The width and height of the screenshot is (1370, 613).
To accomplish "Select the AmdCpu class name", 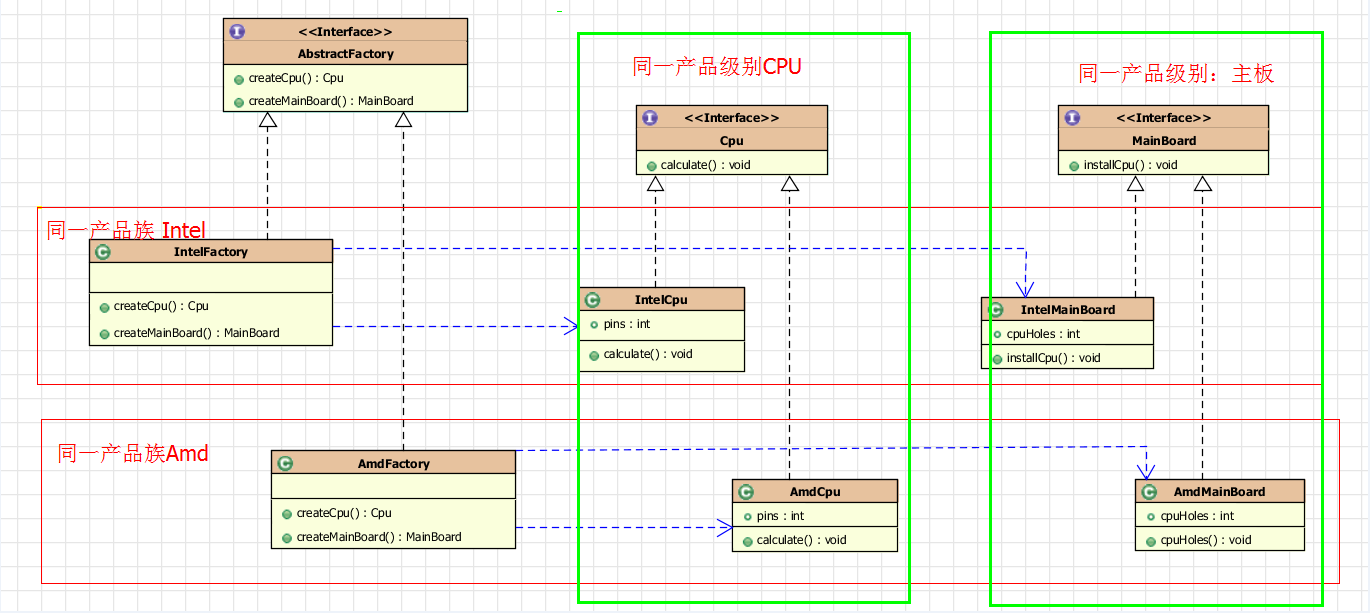I will 815,492.
